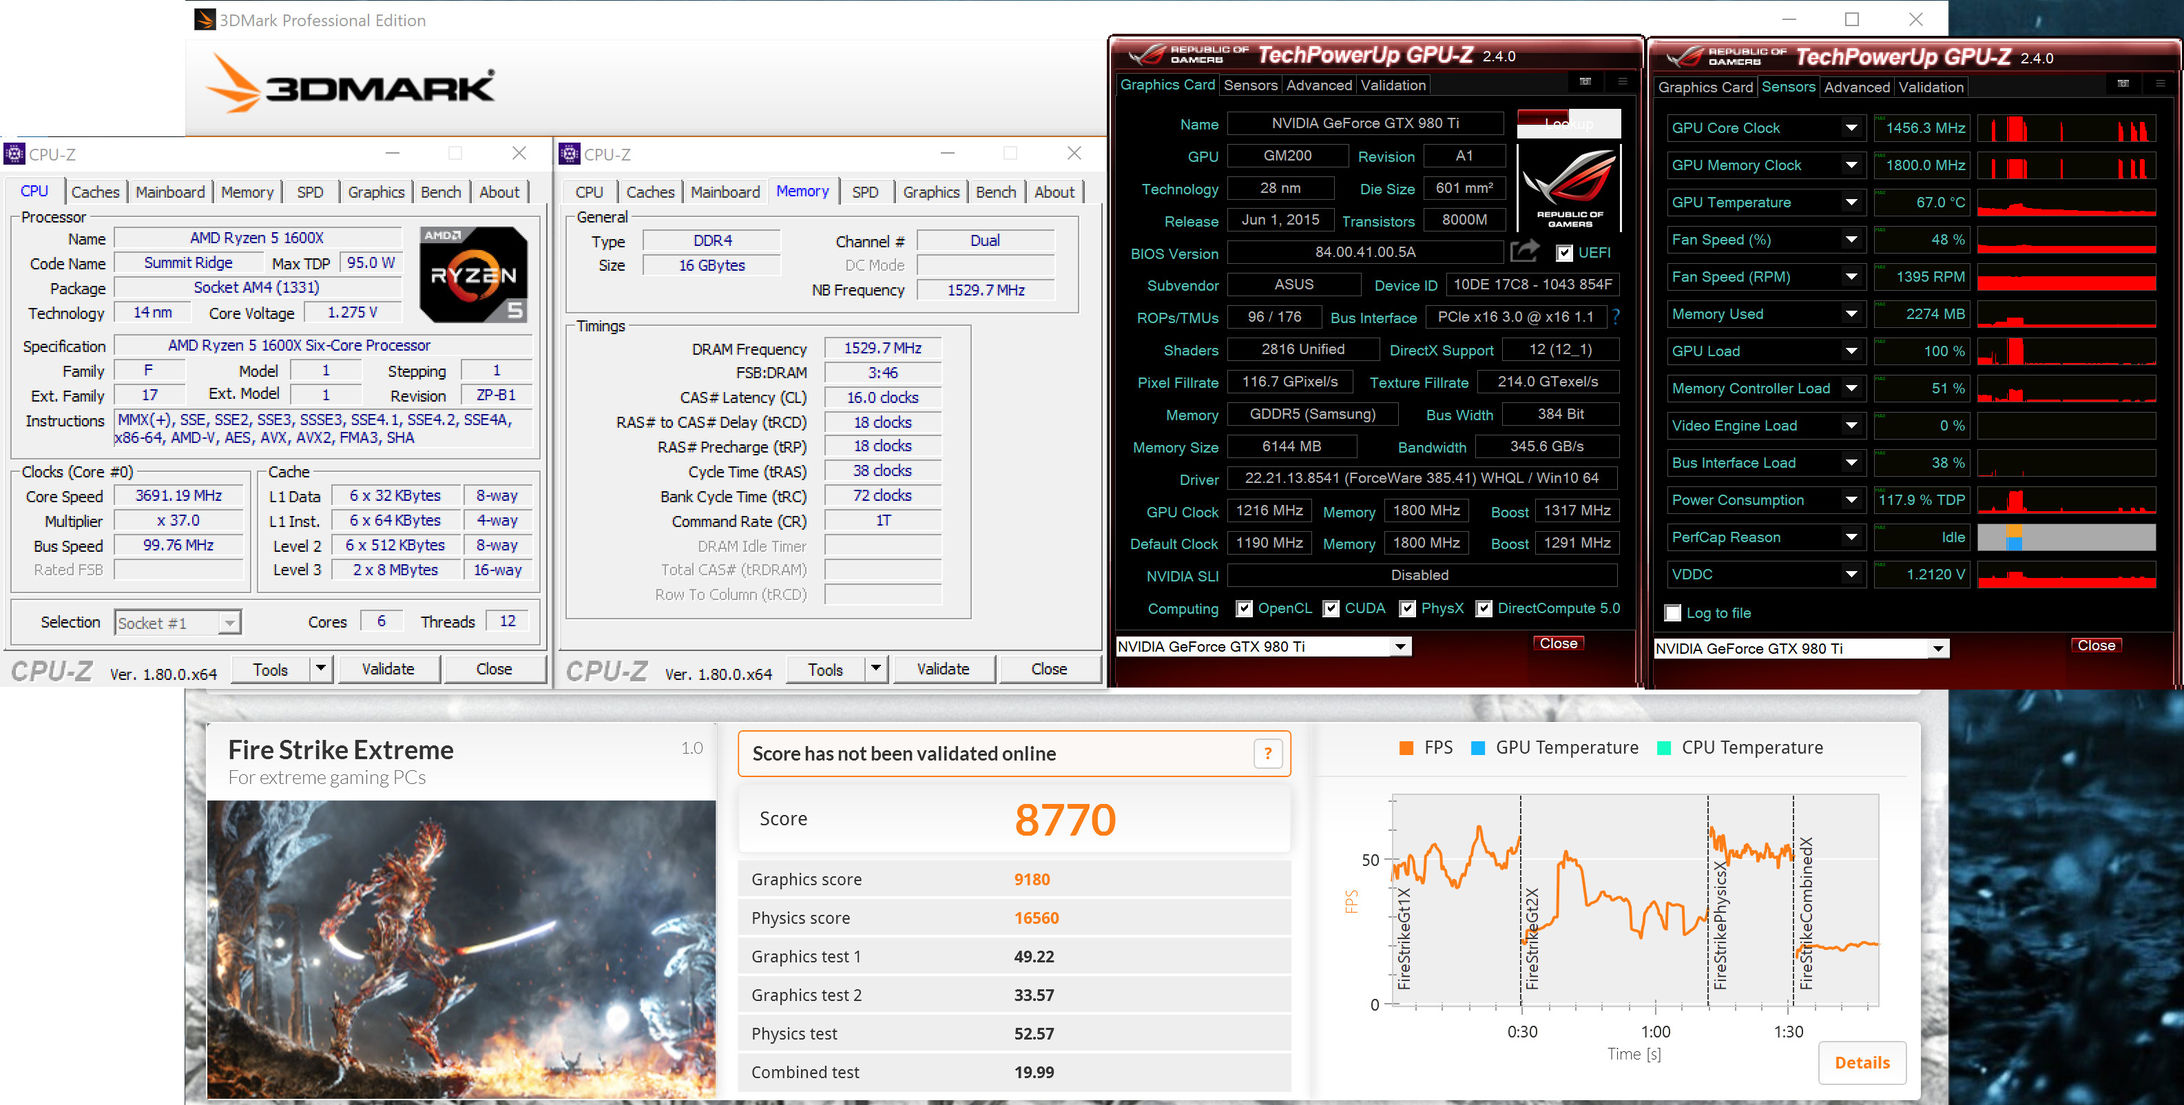
Task: Click the PerfCap Reason color bar graph
Action: [2066, 537]
